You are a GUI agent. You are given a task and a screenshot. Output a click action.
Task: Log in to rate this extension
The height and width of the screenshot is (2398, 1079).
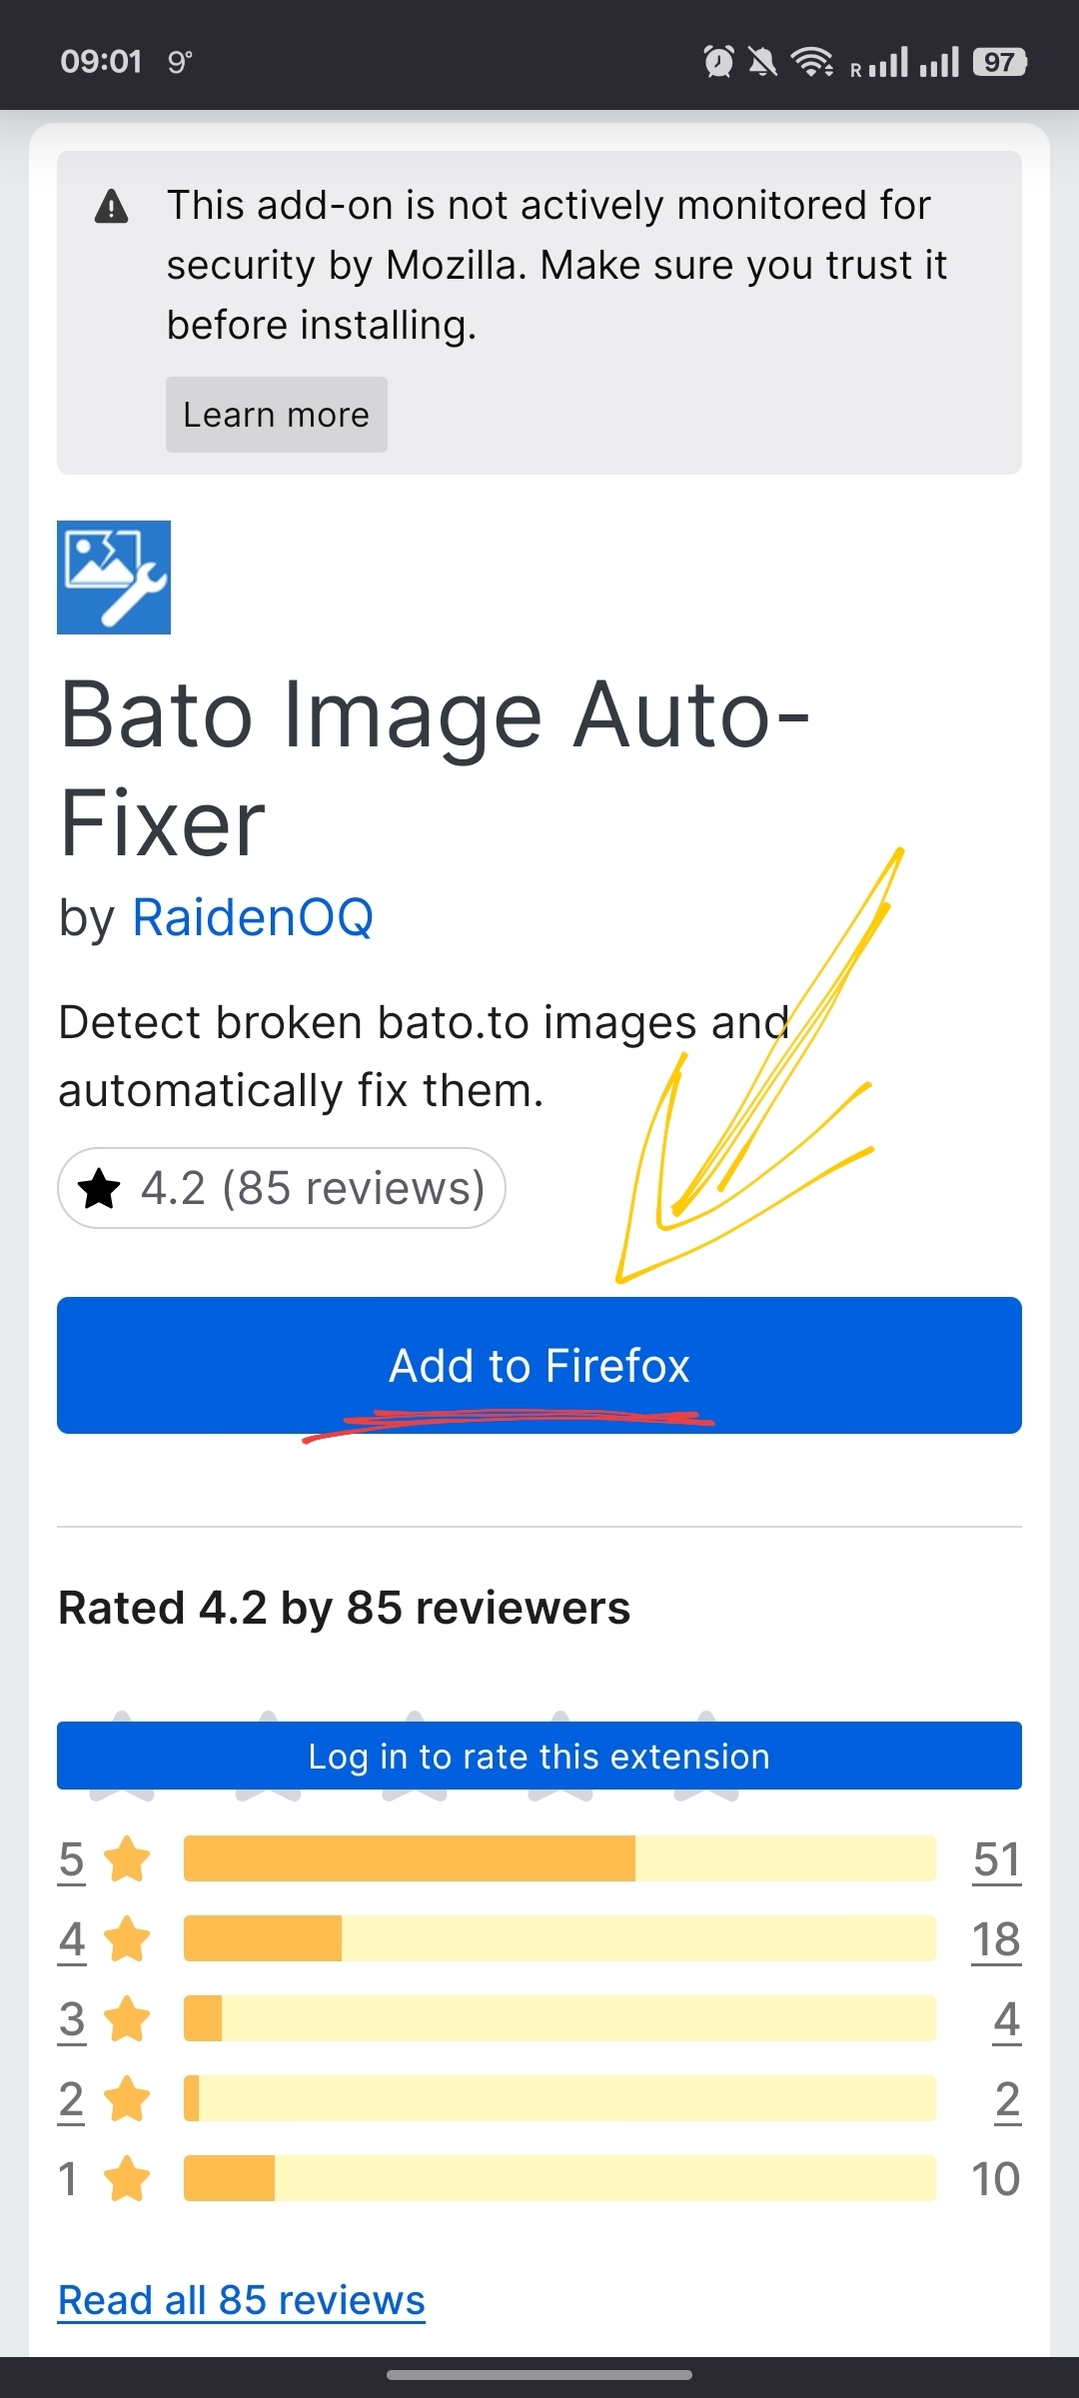(x=539, y=1755)
